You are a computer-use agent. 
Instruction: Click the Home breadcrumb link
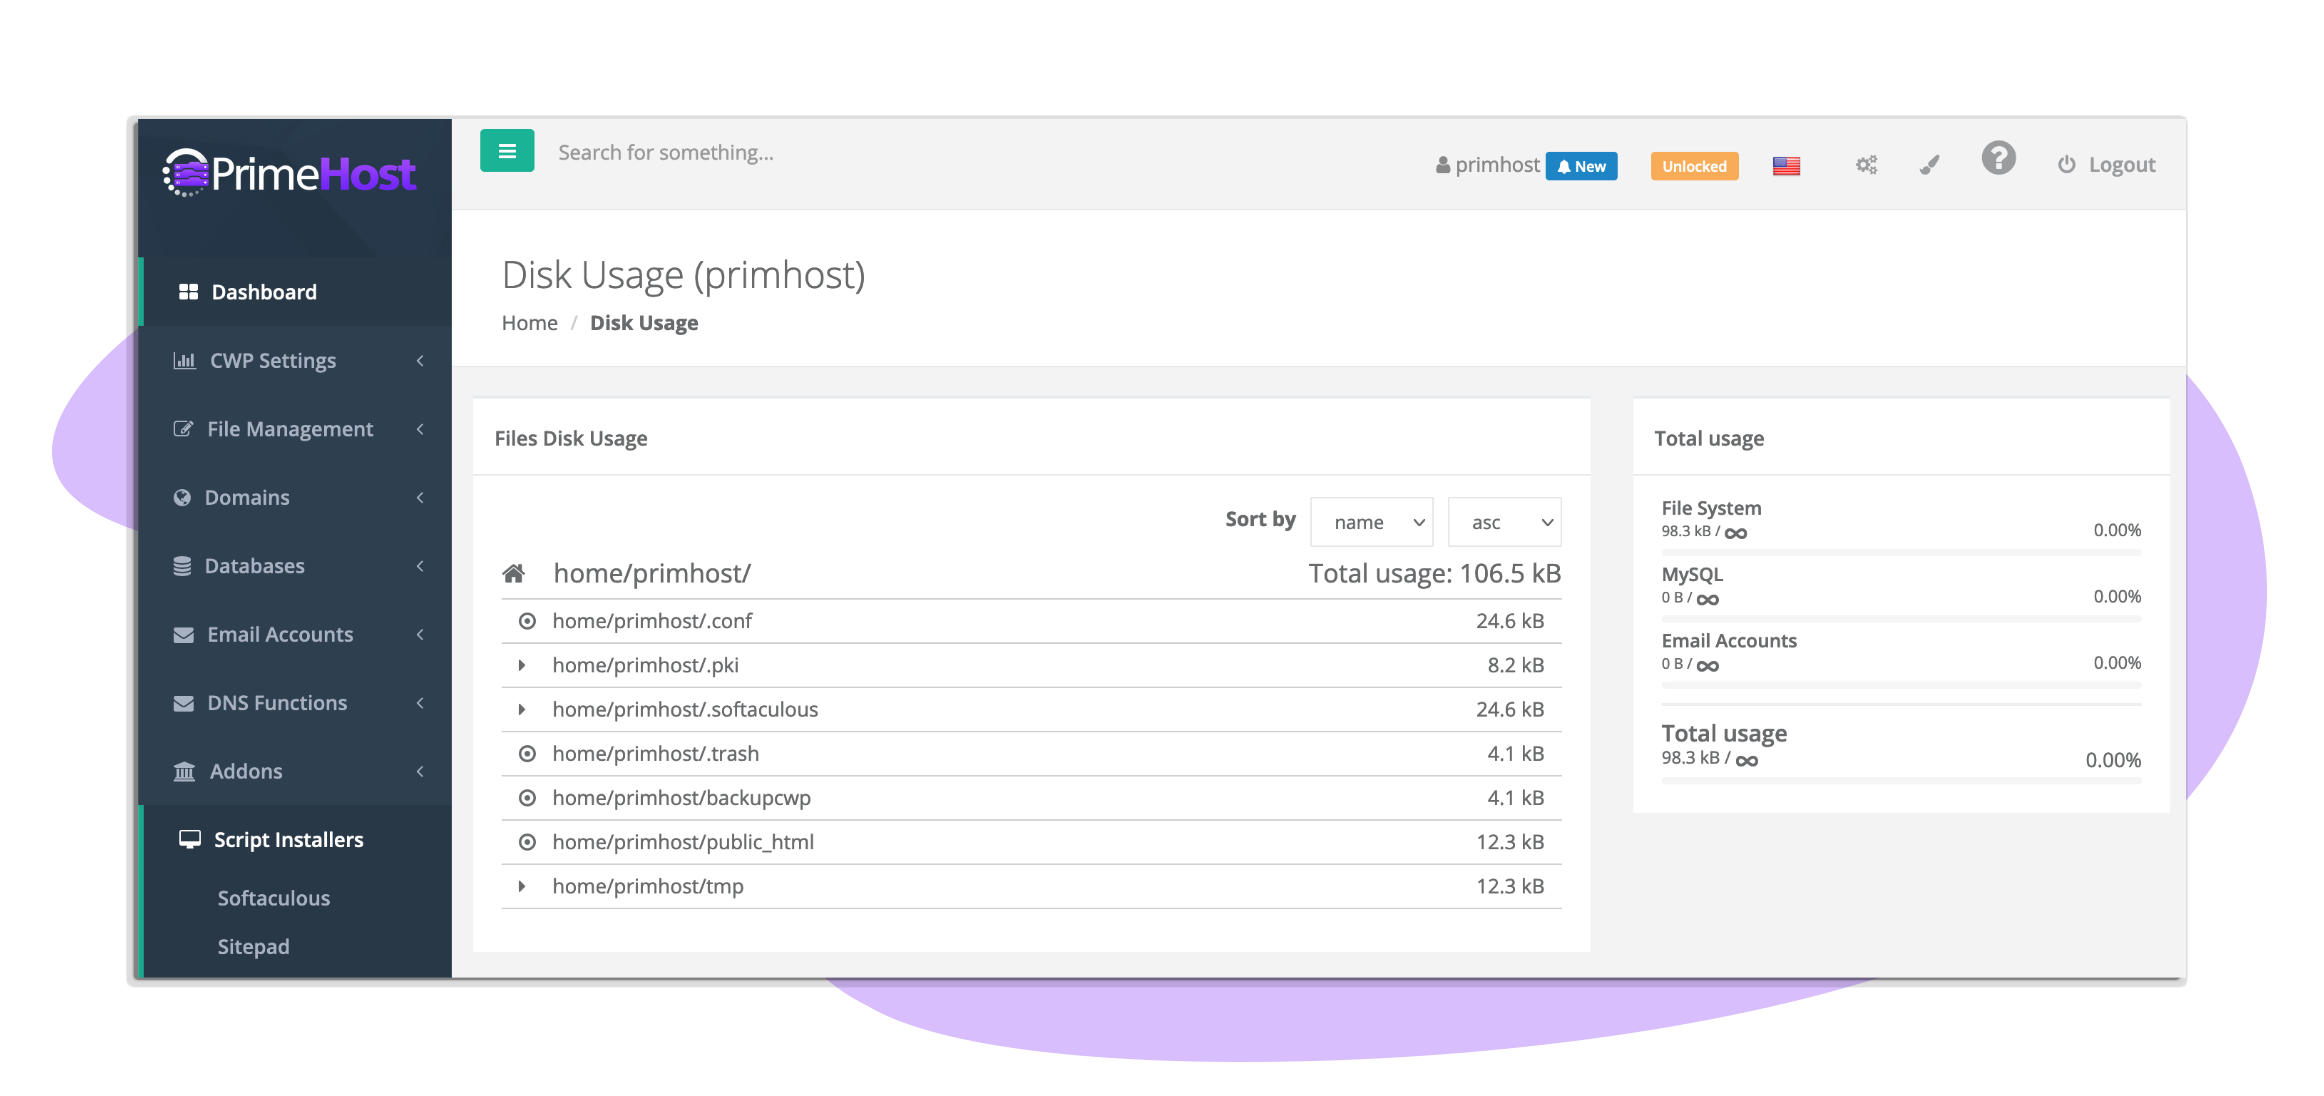tap(529, 323)
